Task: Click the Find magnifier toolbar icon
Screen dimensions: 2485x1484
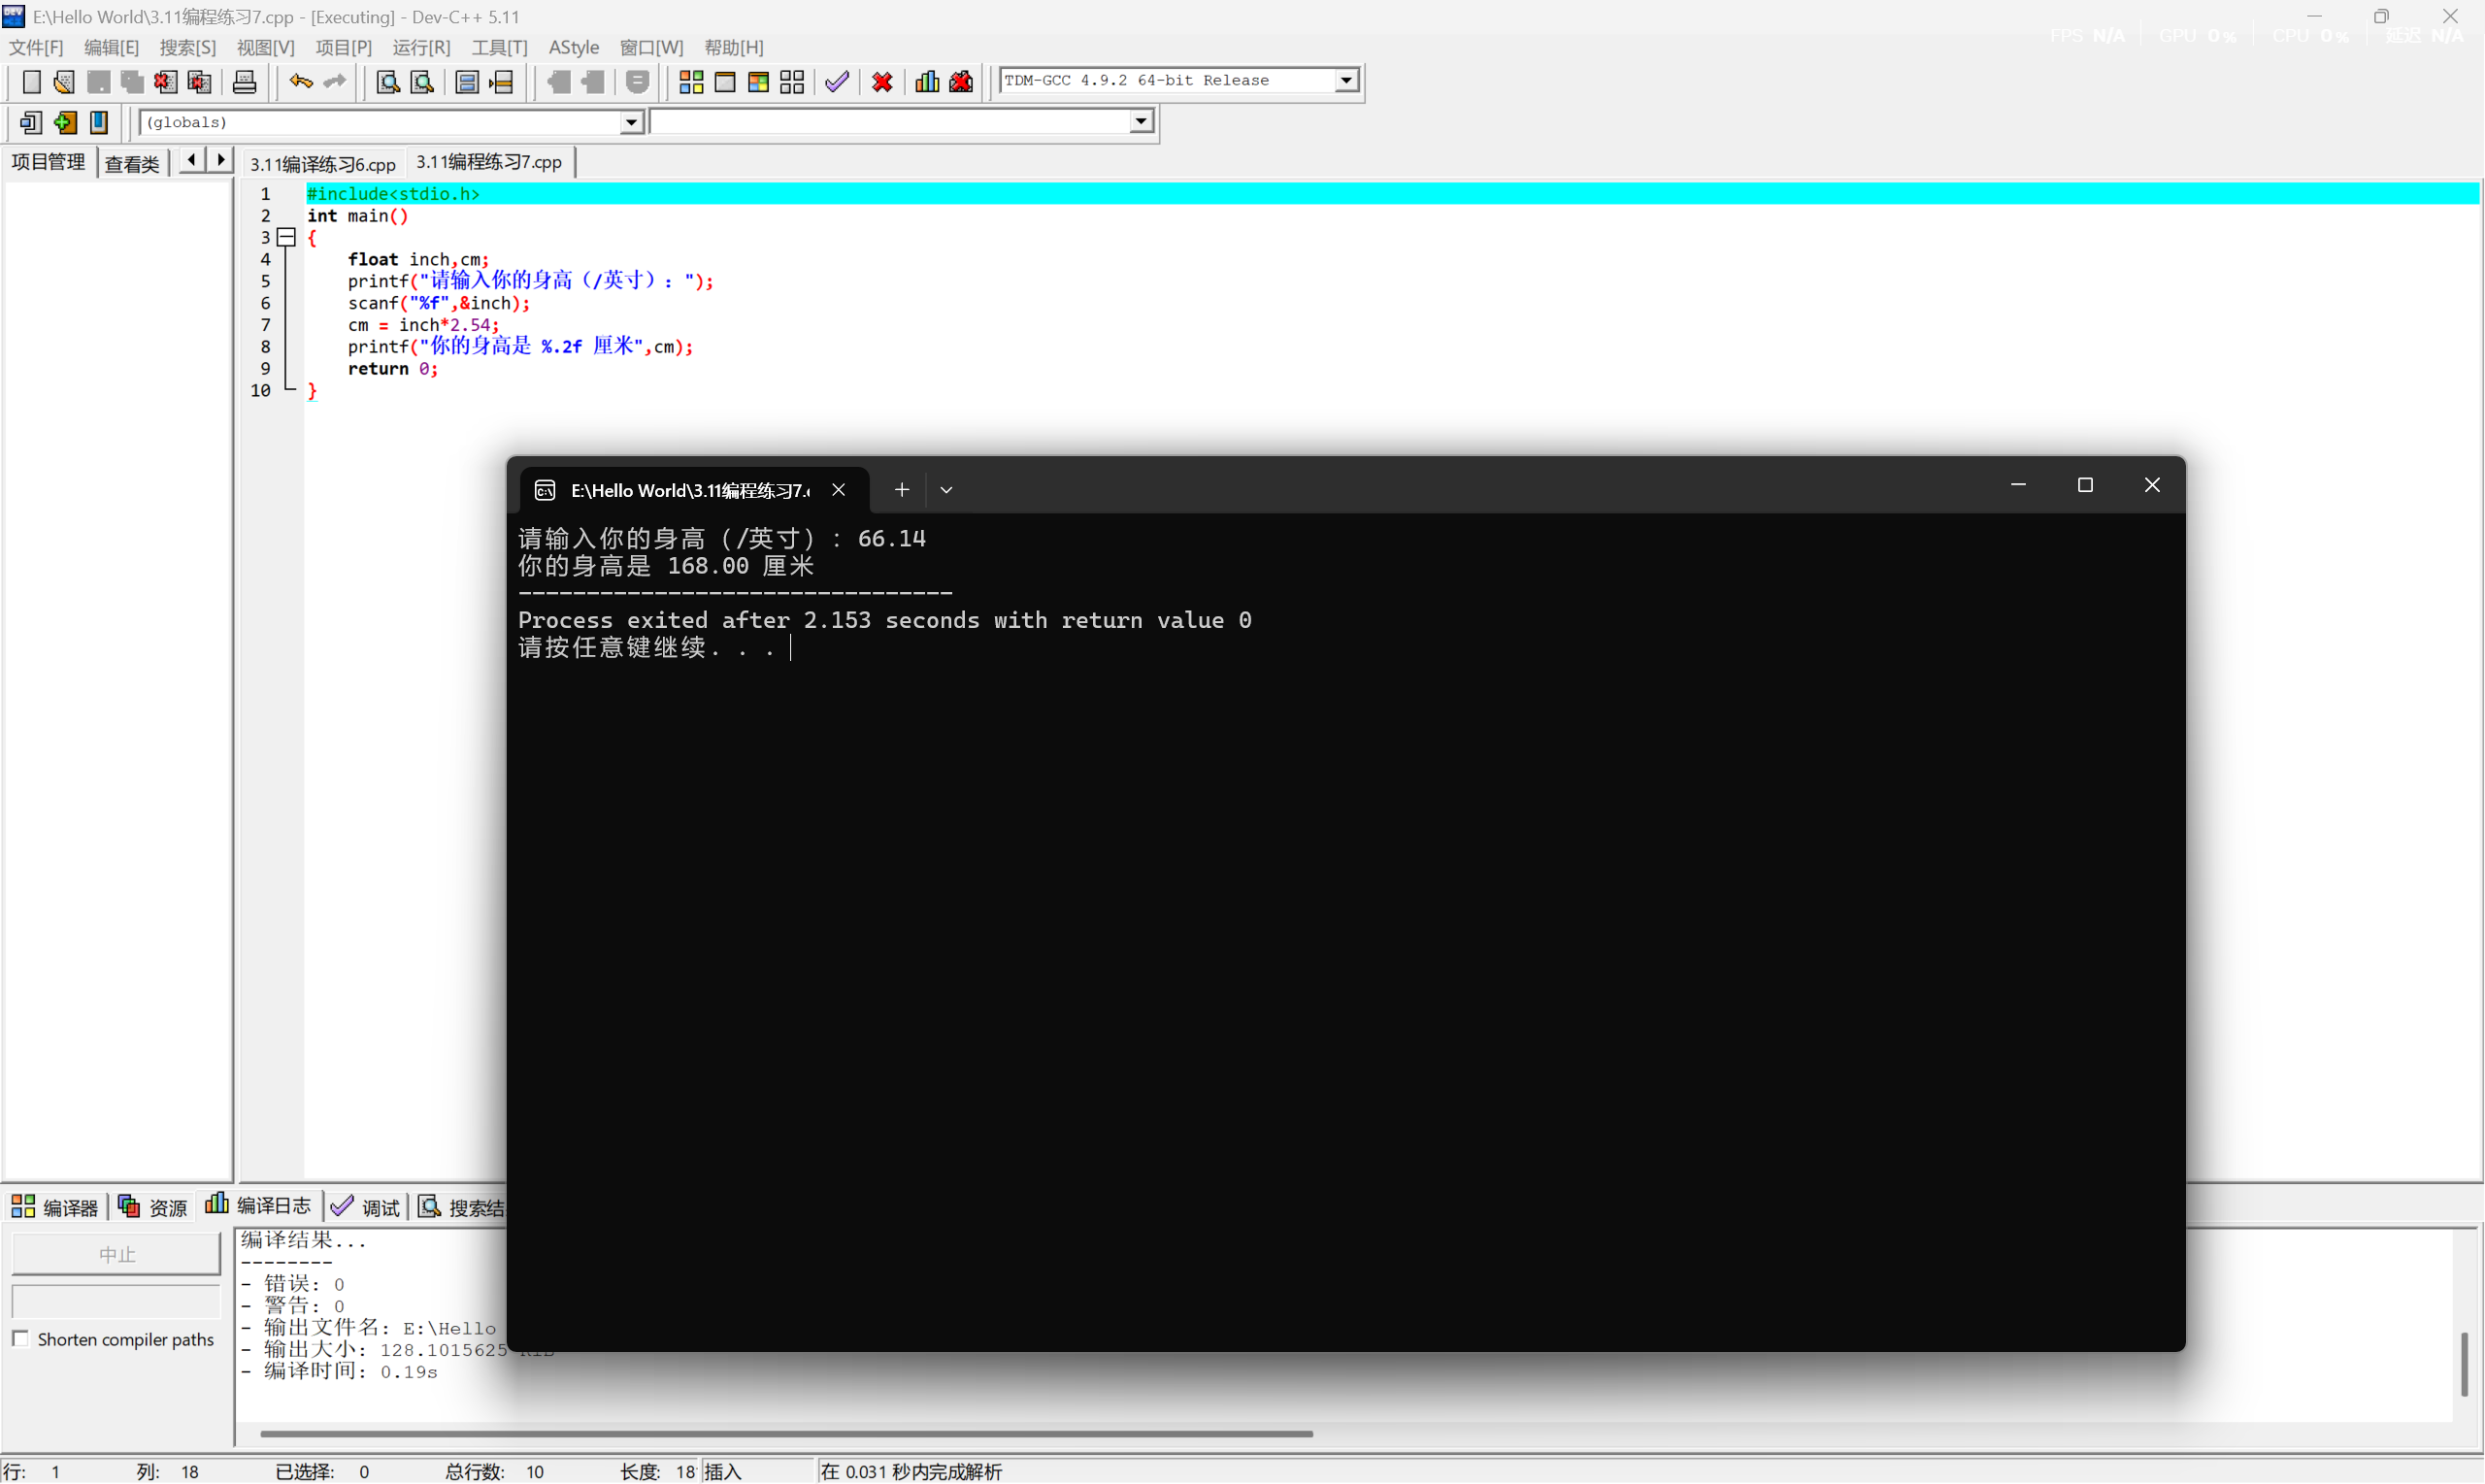Action: click(388, 82)
